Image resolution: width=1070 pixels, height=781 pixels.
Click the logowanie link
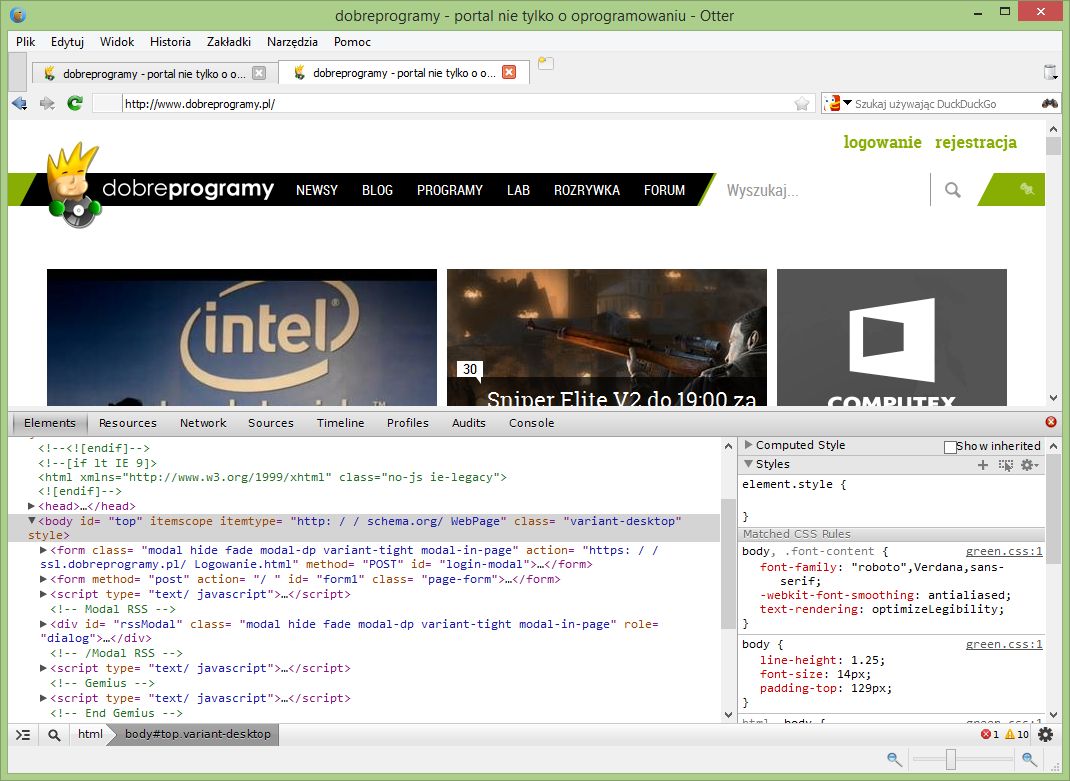(x=882, y=142)
